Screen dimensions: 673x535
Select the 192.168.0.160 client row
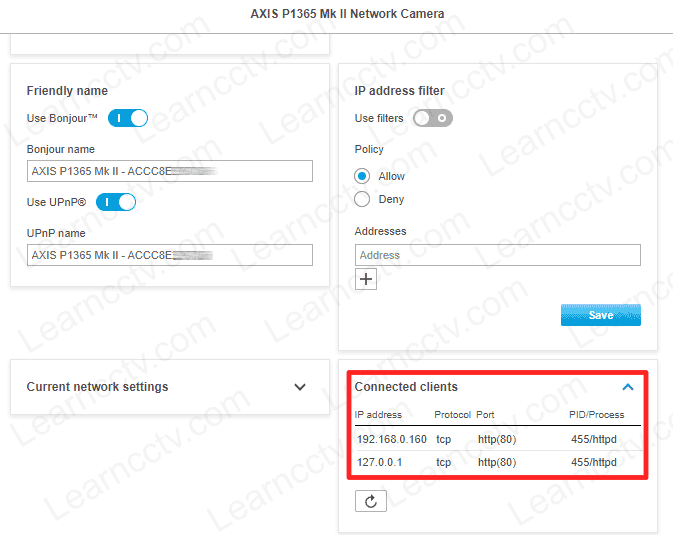[x=497, y=439]
